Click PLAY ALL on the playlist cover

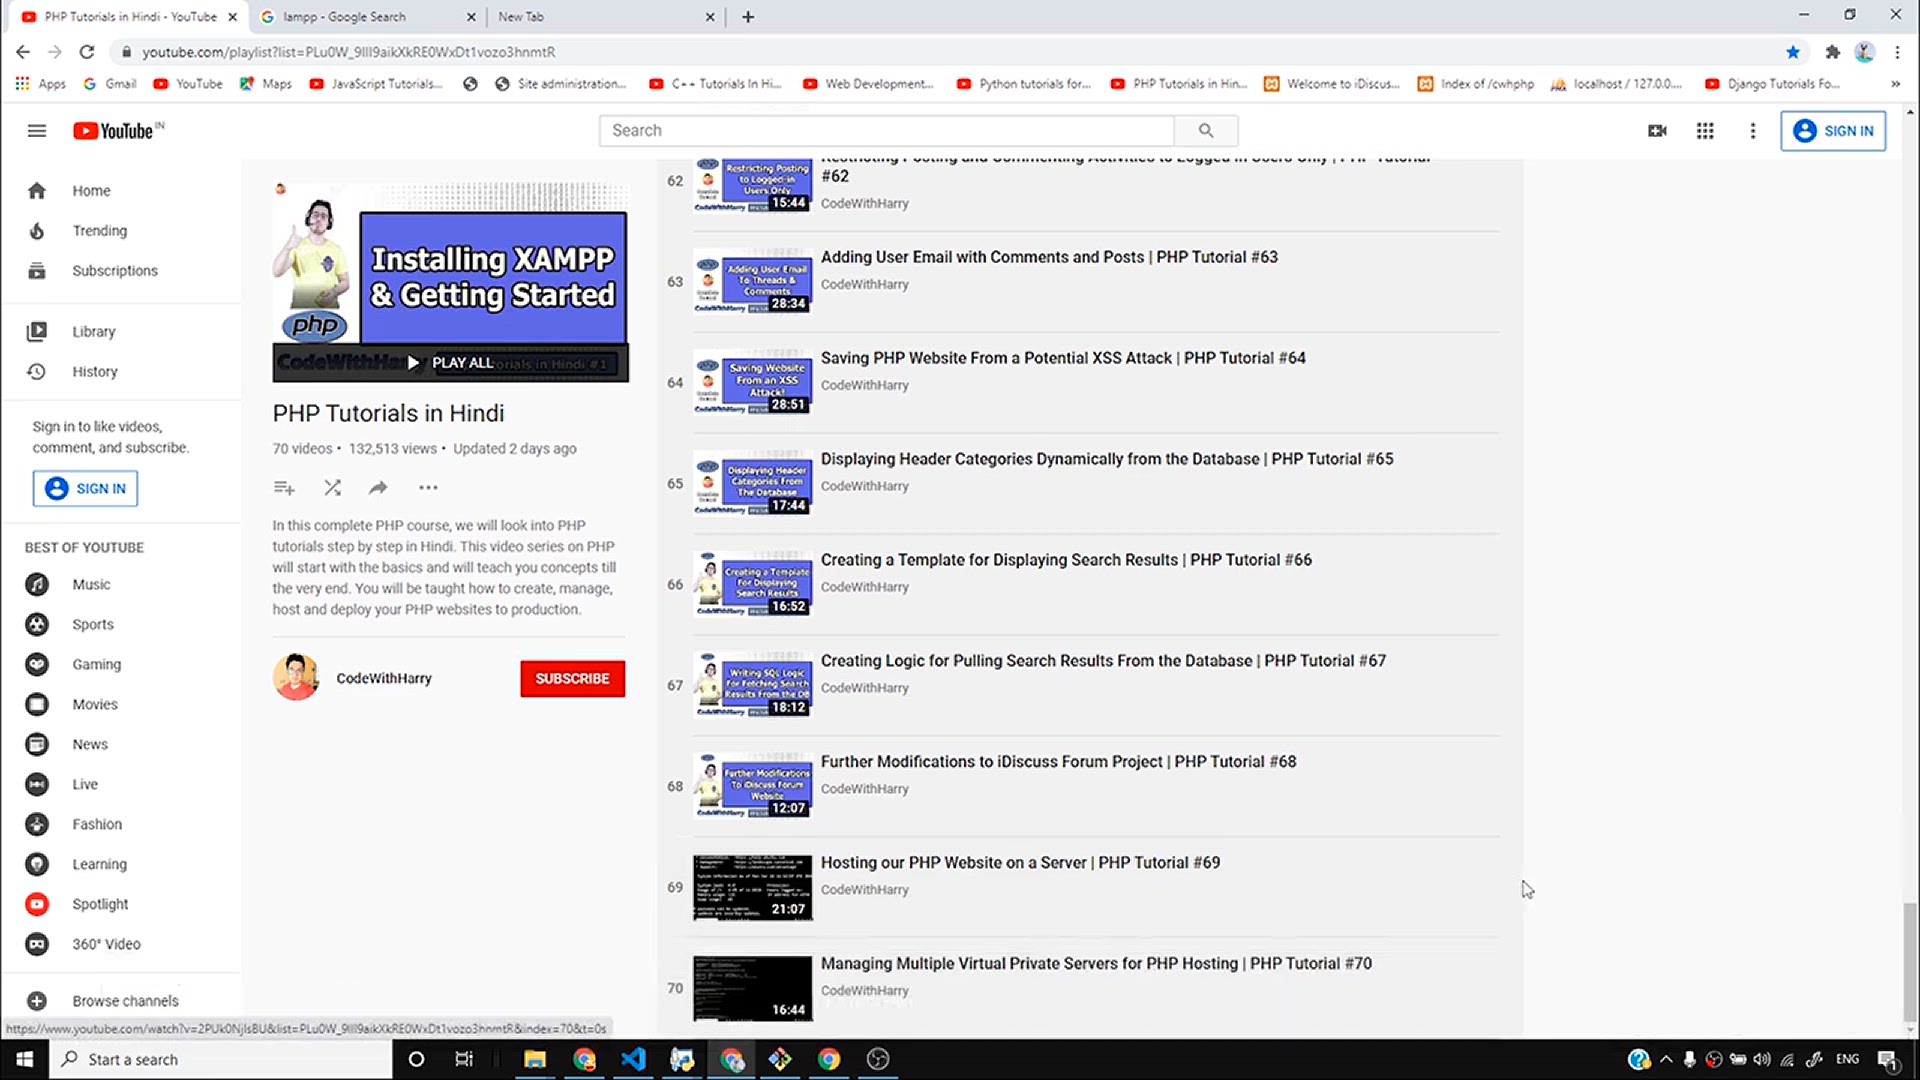[x=450, y=363]
